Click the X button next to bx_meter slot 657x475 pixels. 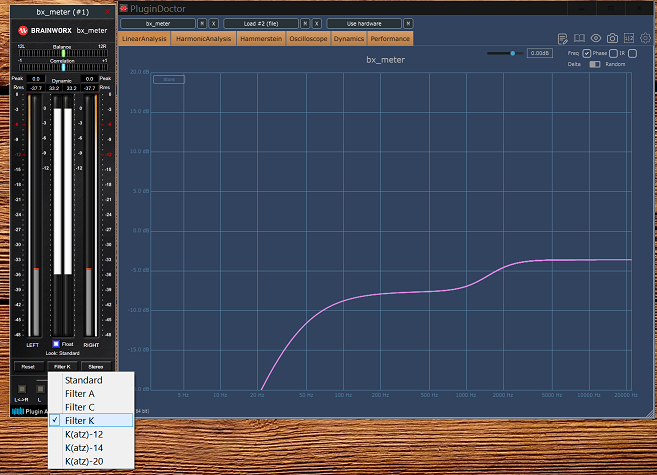click(214, 23)
